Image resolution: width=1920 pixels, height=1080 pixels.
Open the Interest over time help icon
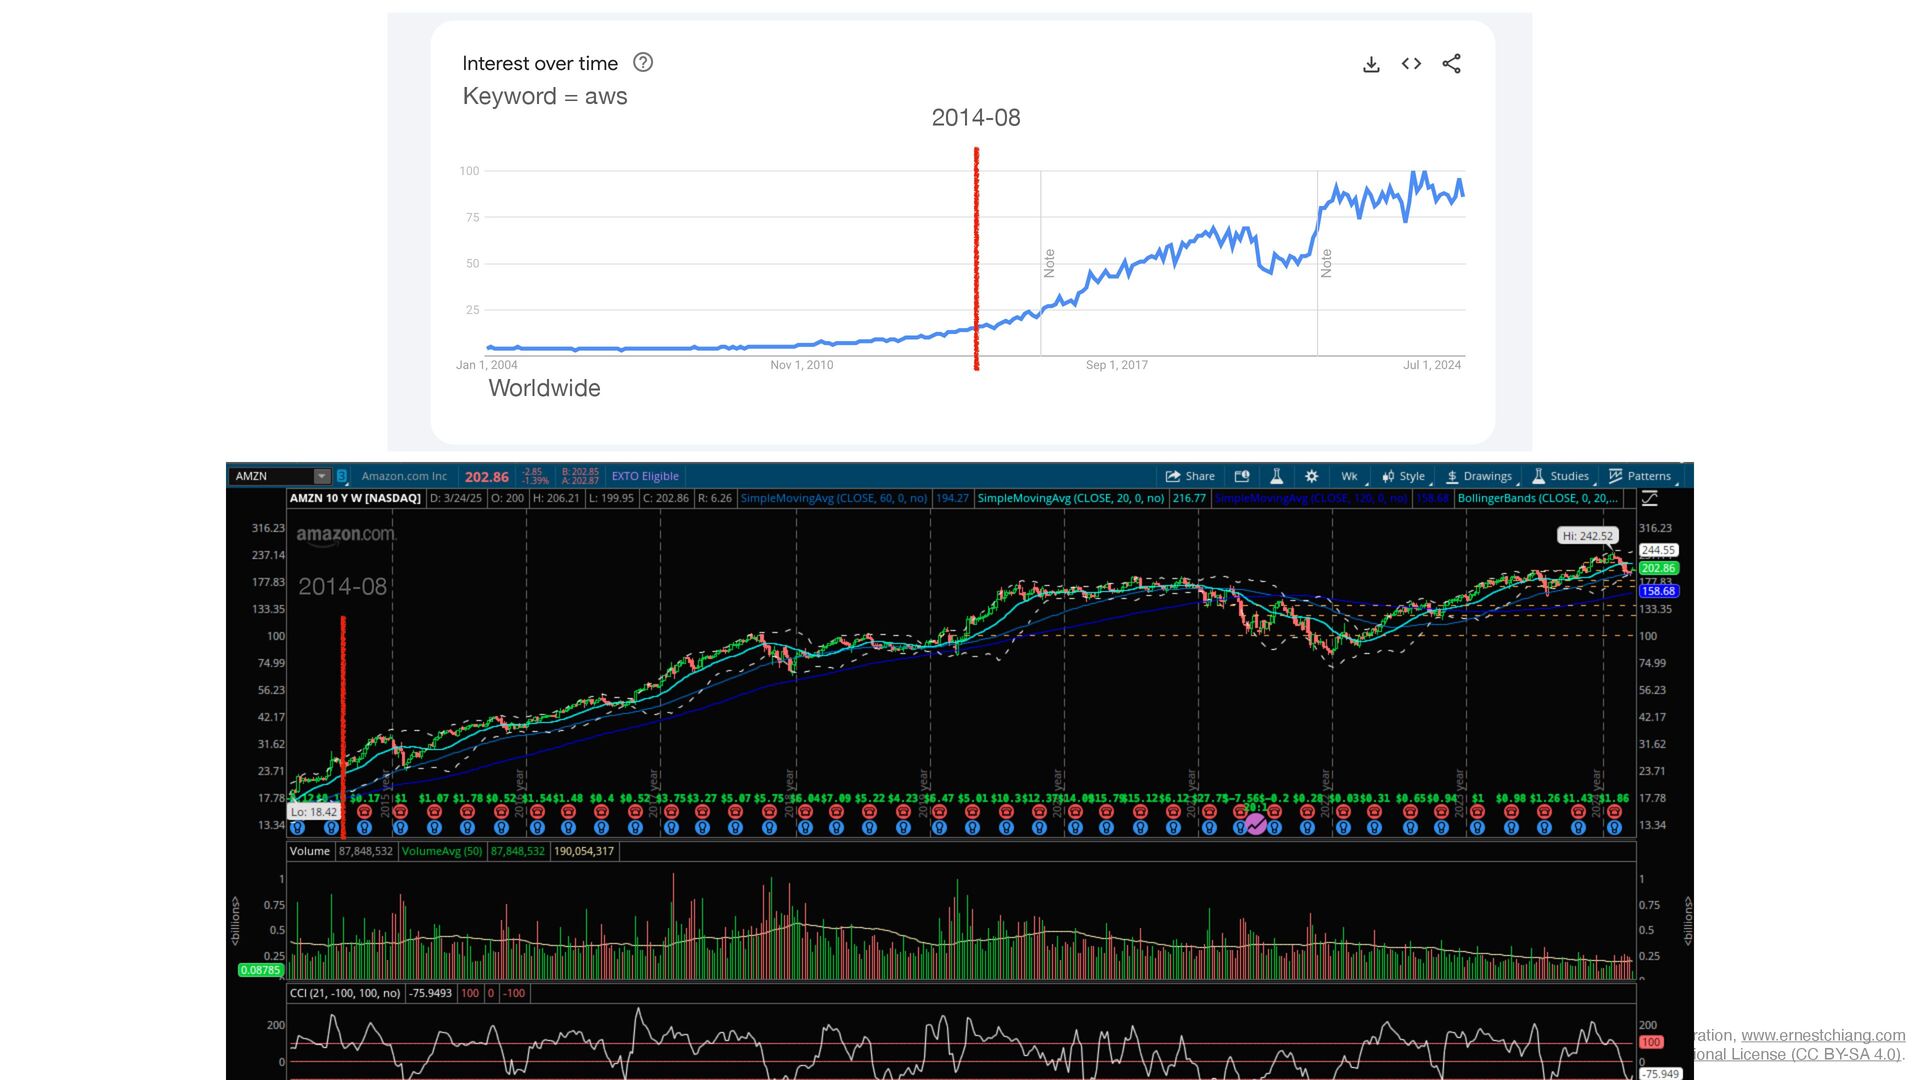(x=643, y=62)
